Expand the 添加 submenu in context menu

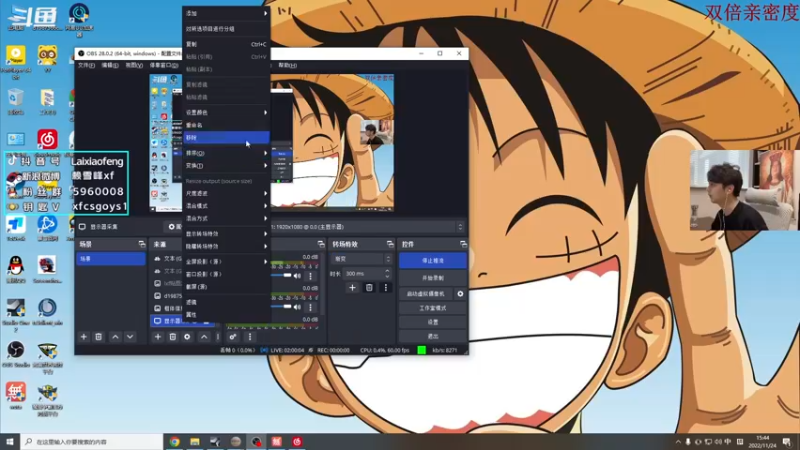click(x=227, y=13)
